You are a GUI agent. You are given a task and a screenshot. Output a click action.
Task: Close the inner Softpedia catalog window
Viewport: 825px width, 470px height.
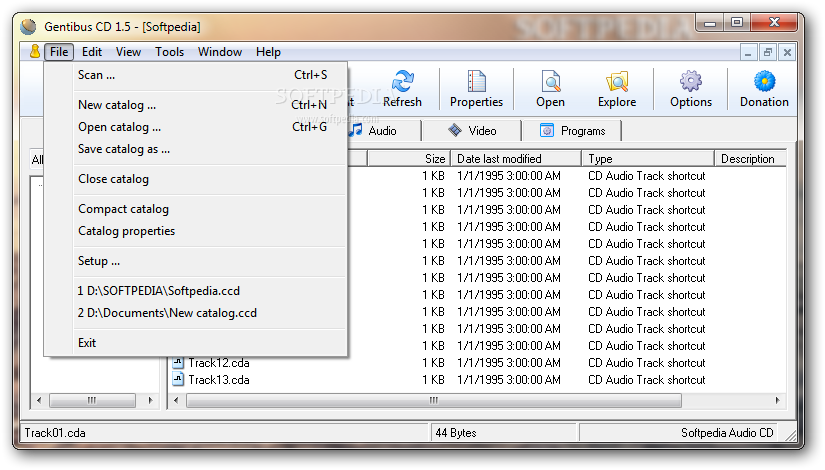pos(787,52)
